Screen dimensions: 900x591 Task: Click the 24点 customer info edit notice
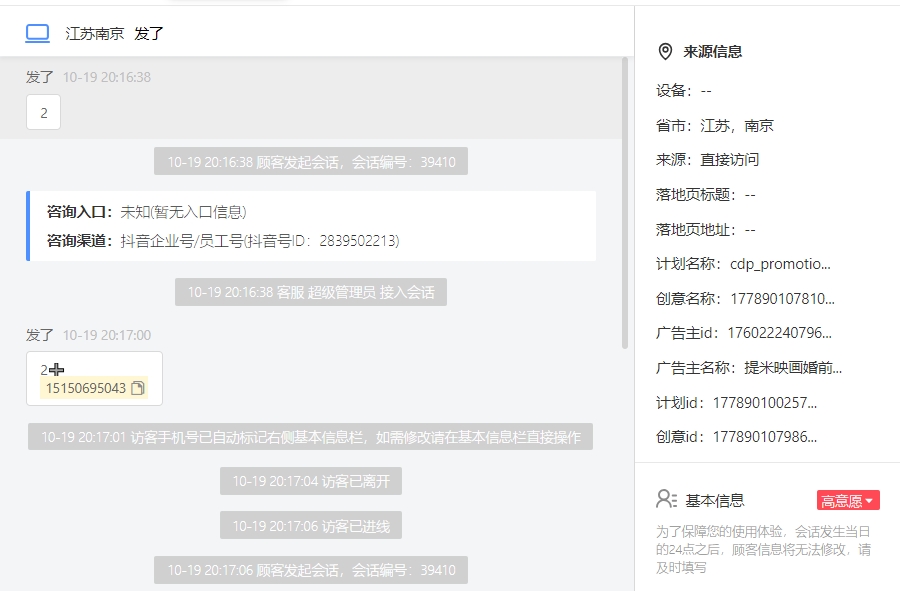[x=763, y=549]
